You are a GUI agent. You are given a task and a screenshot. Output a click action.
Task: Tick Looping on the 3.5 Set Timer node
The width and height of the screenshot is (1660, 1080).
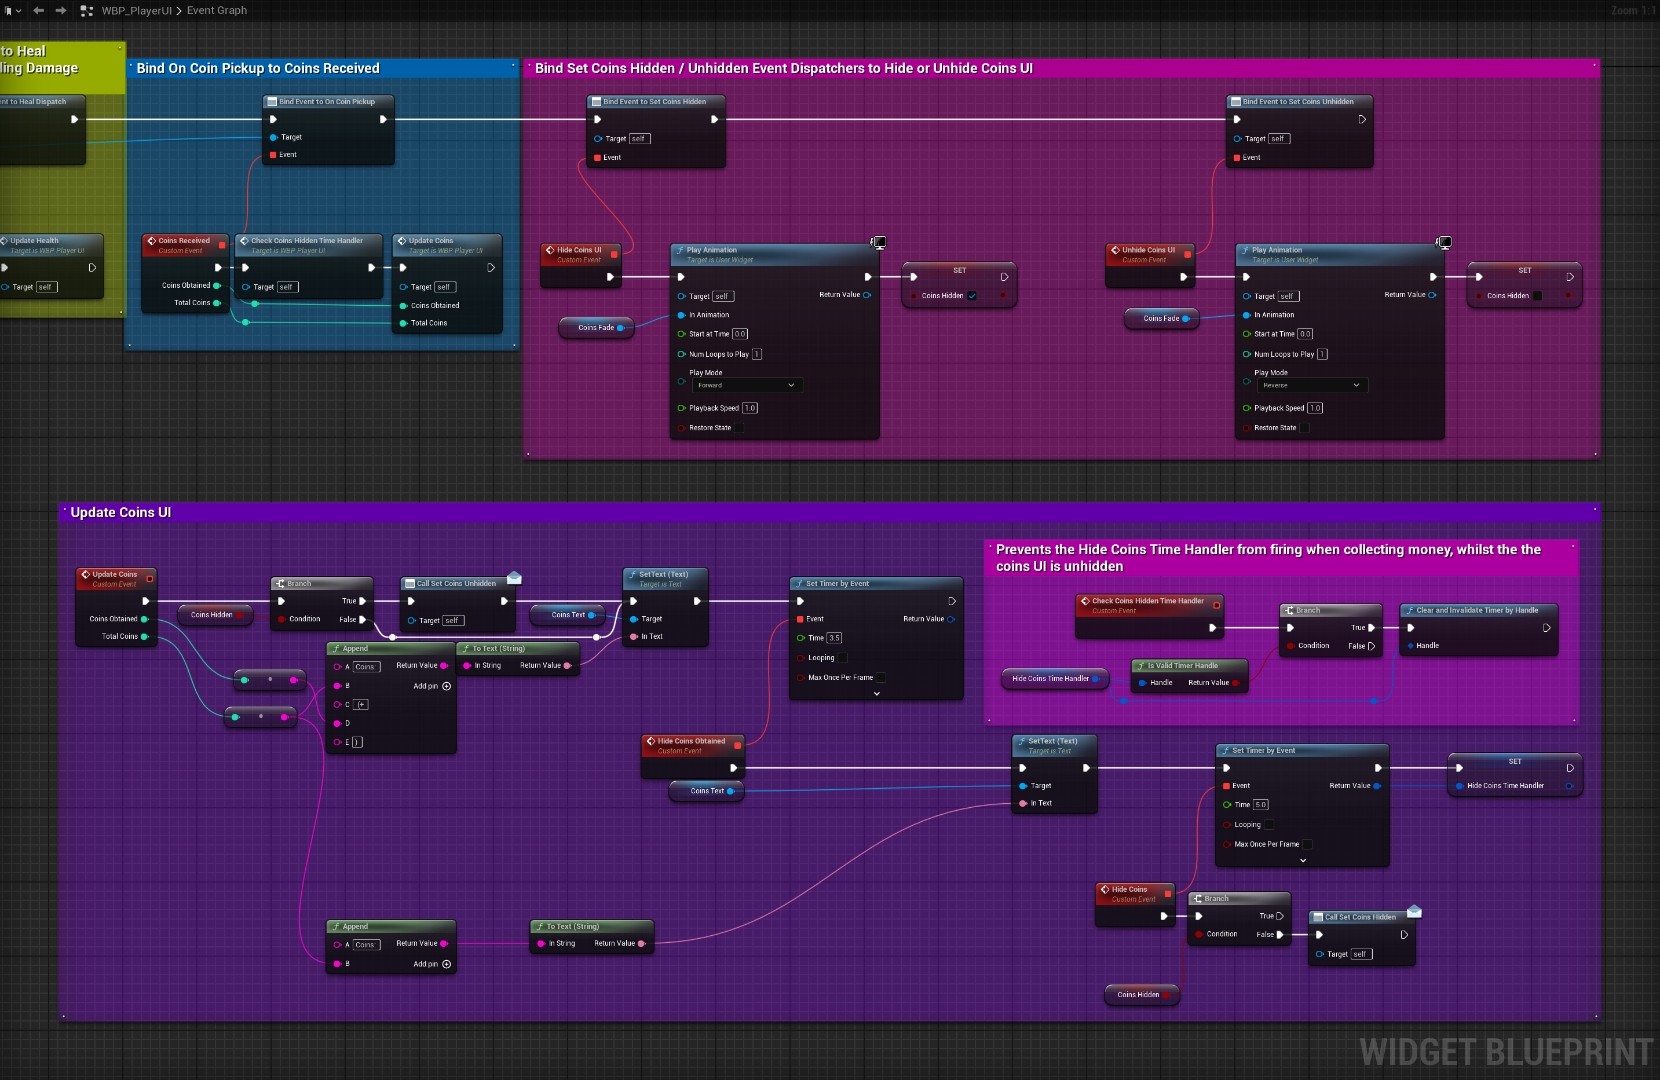coord(843,657)
